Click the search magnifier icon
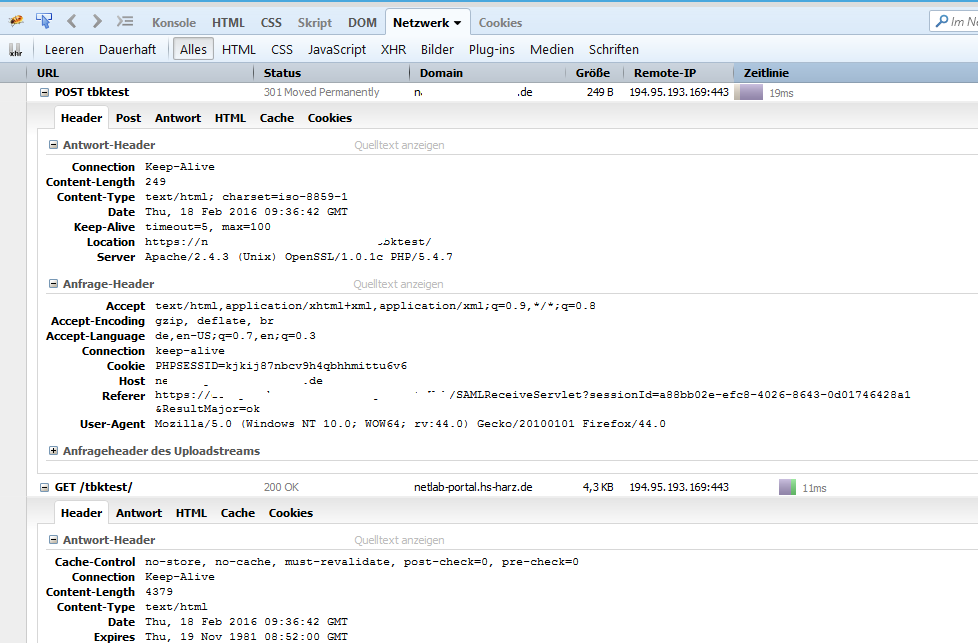 [x=942, y=21]
